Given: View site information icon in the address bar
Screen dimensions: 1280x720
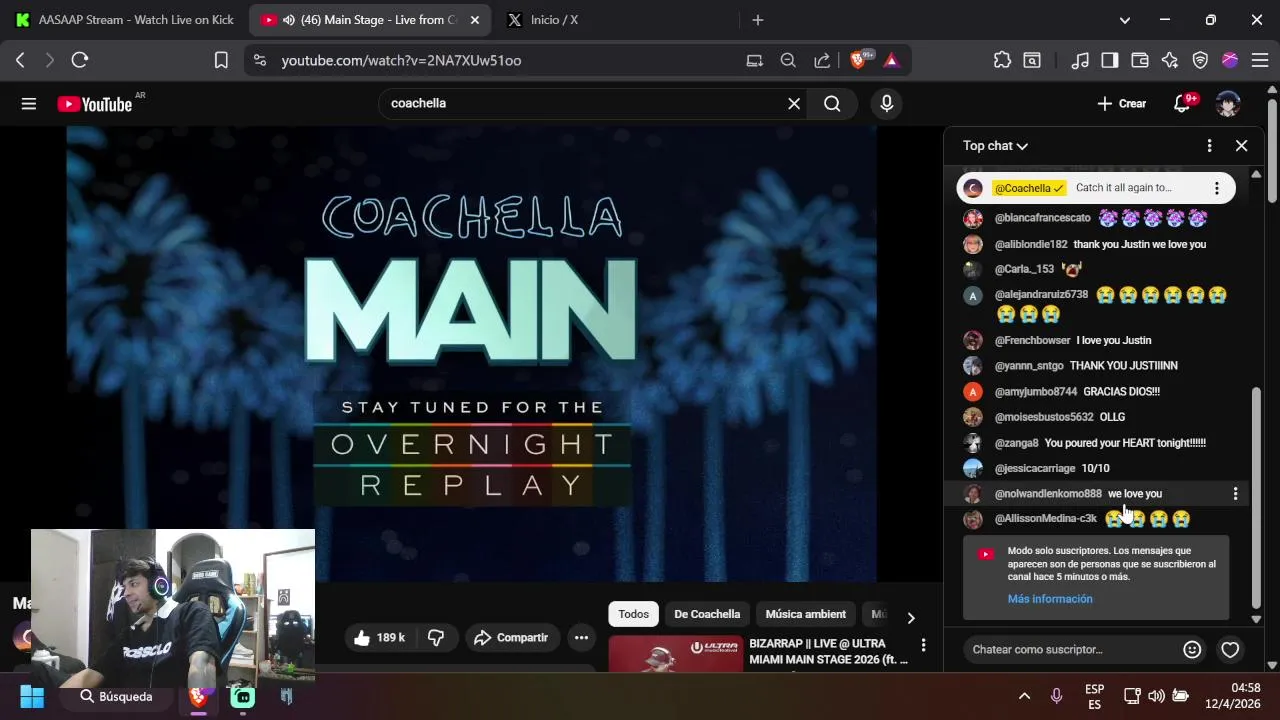Looking at the screenshot, I should 260,60.
